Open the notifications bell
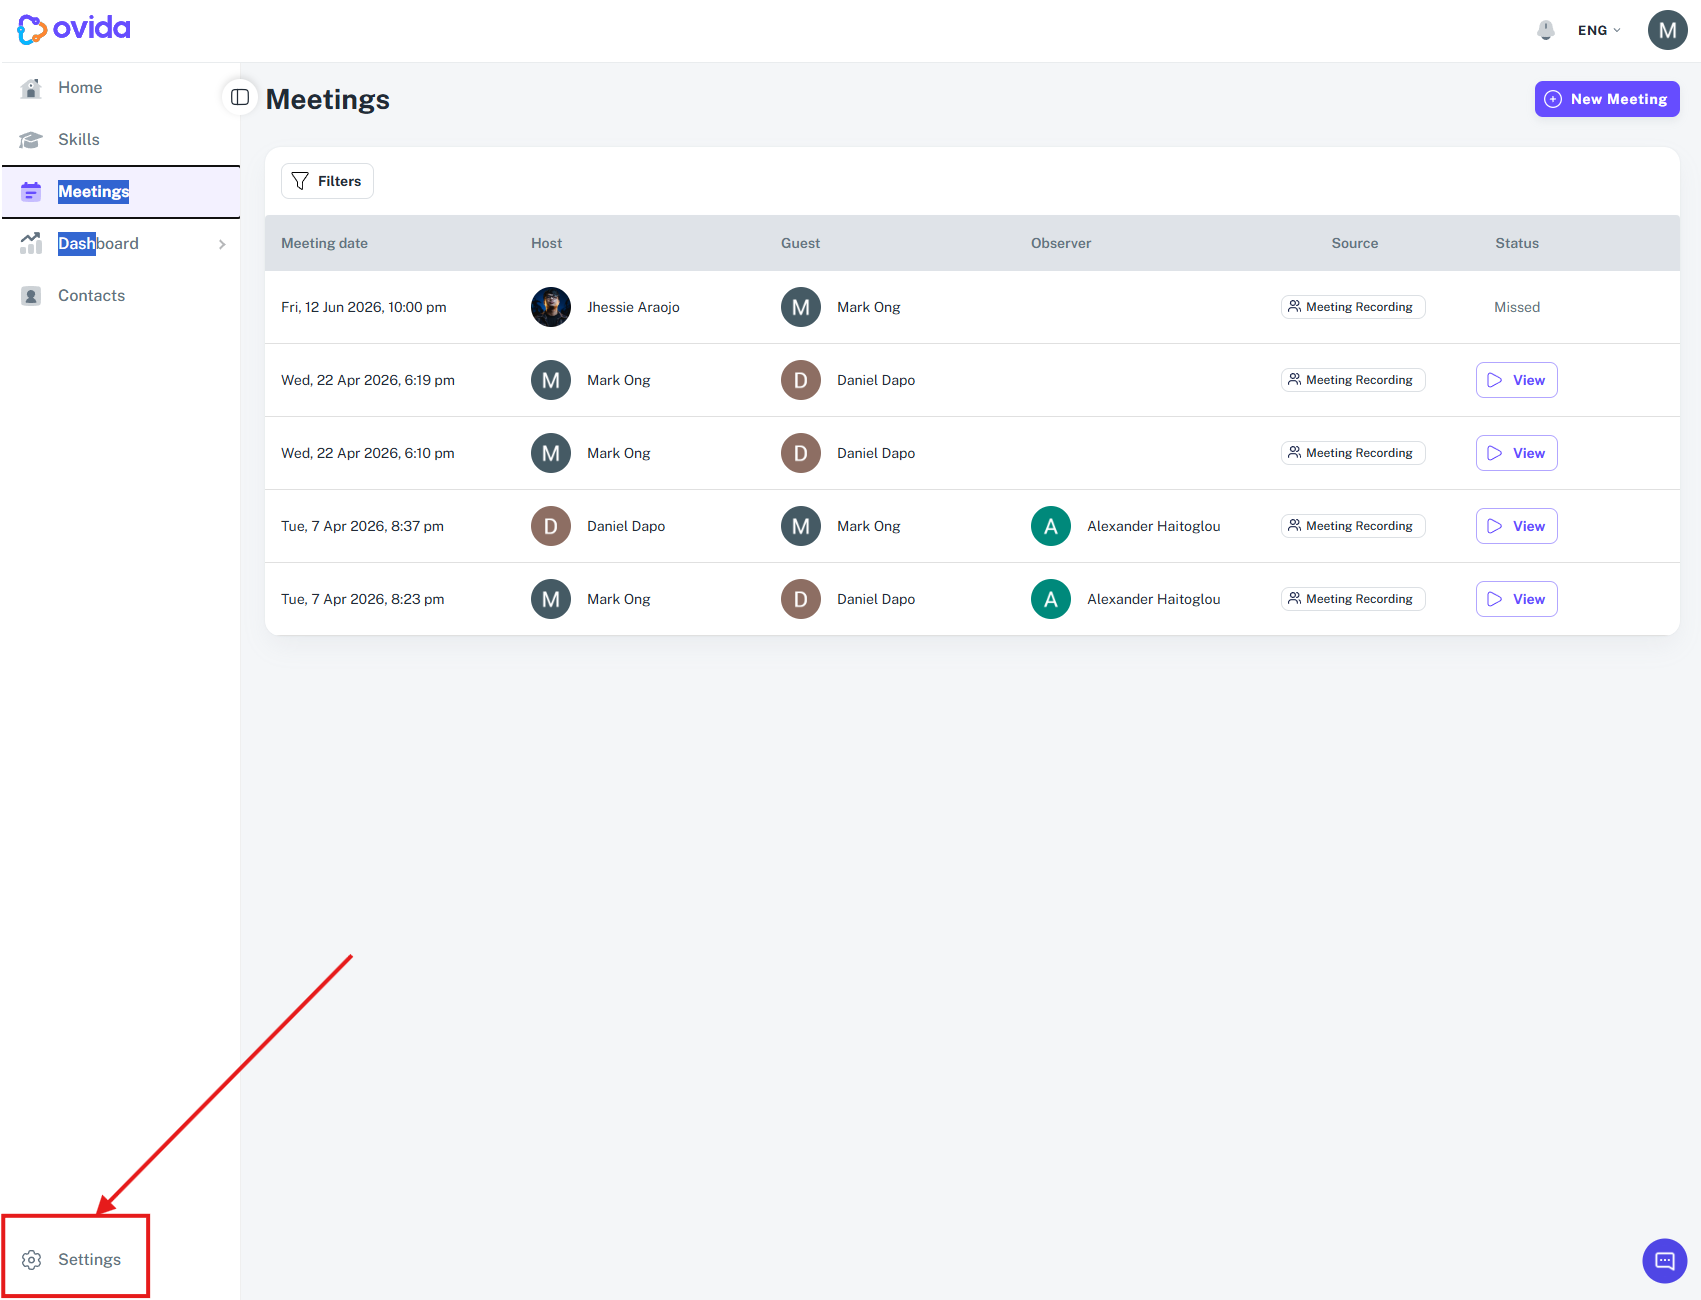 pos(1545,30)
